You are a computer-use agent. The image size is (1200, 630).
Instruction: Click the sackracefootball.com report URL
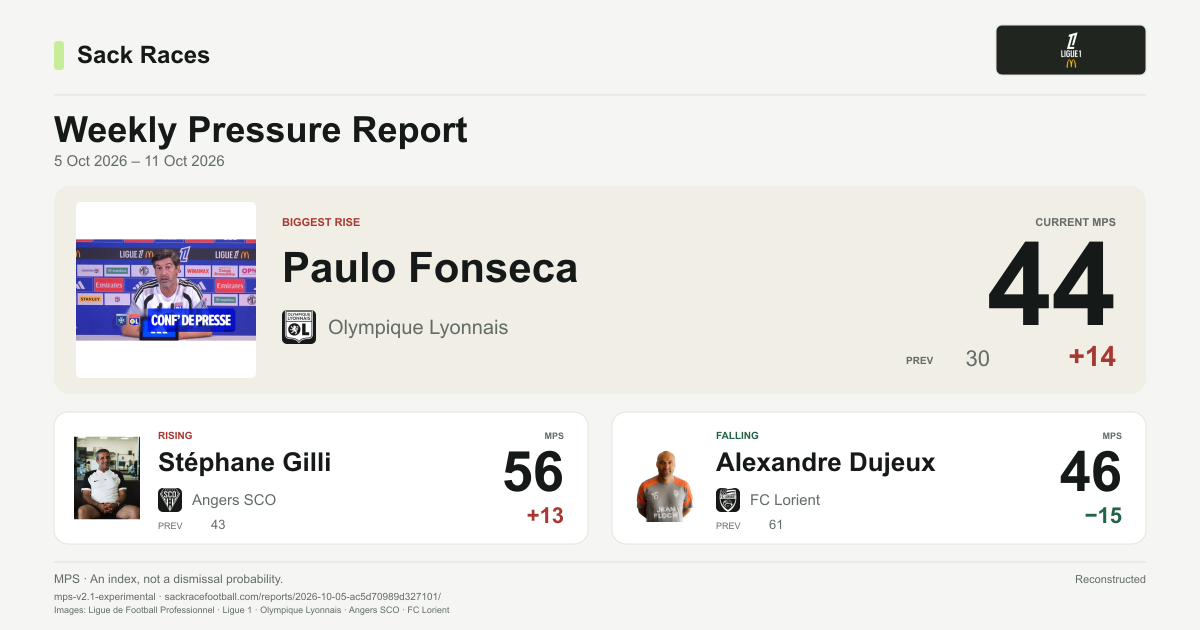303,596
